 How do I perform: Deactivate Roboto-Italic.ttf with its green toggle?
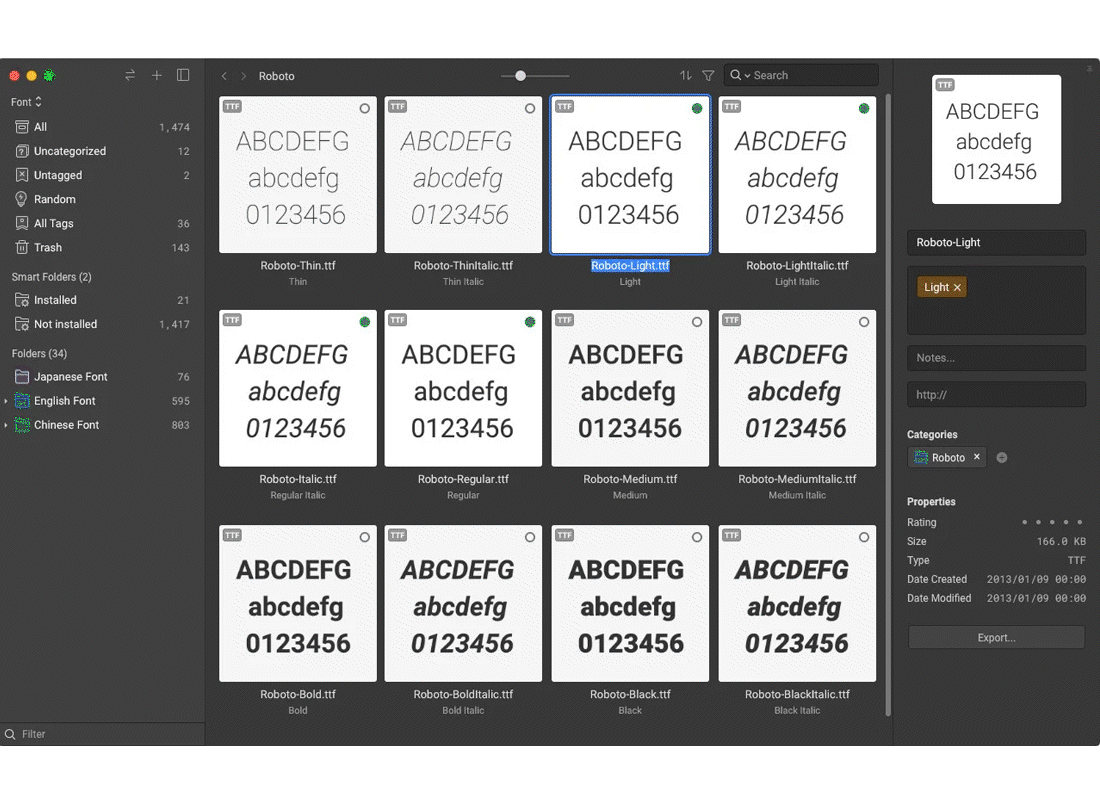pos(365,322)
